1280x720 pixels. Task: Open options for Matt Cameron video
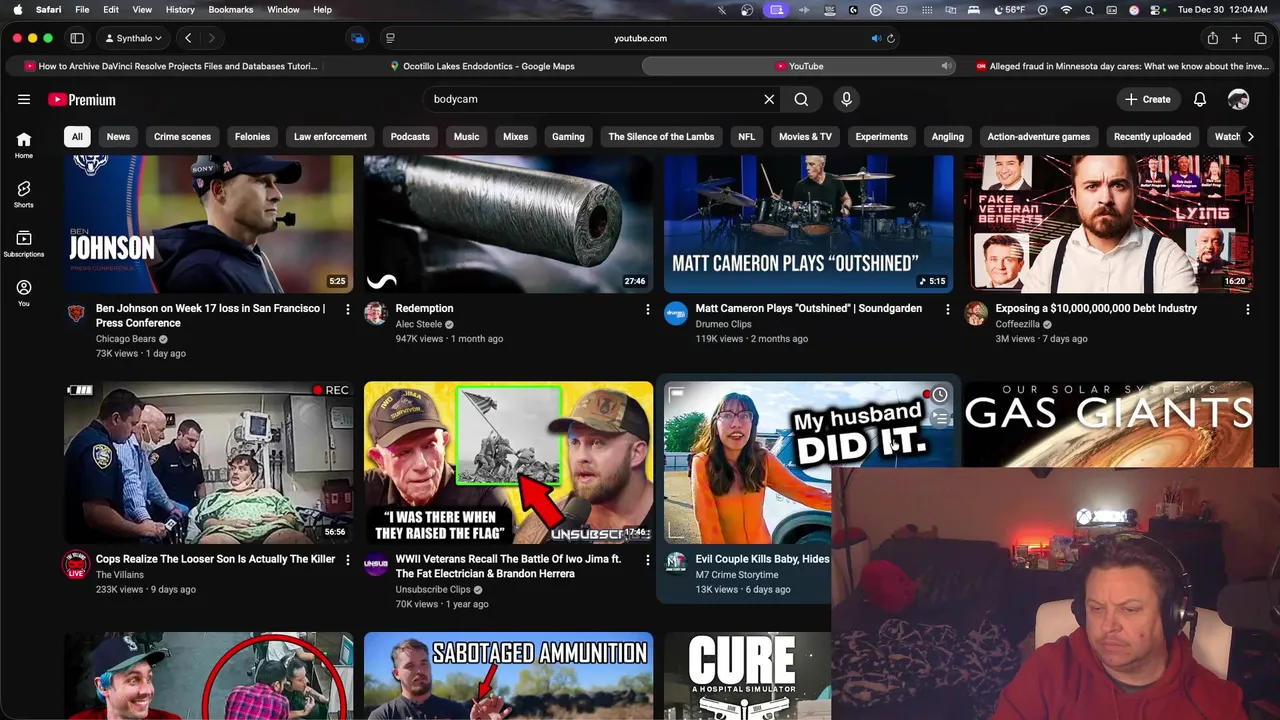pos(948,310)
